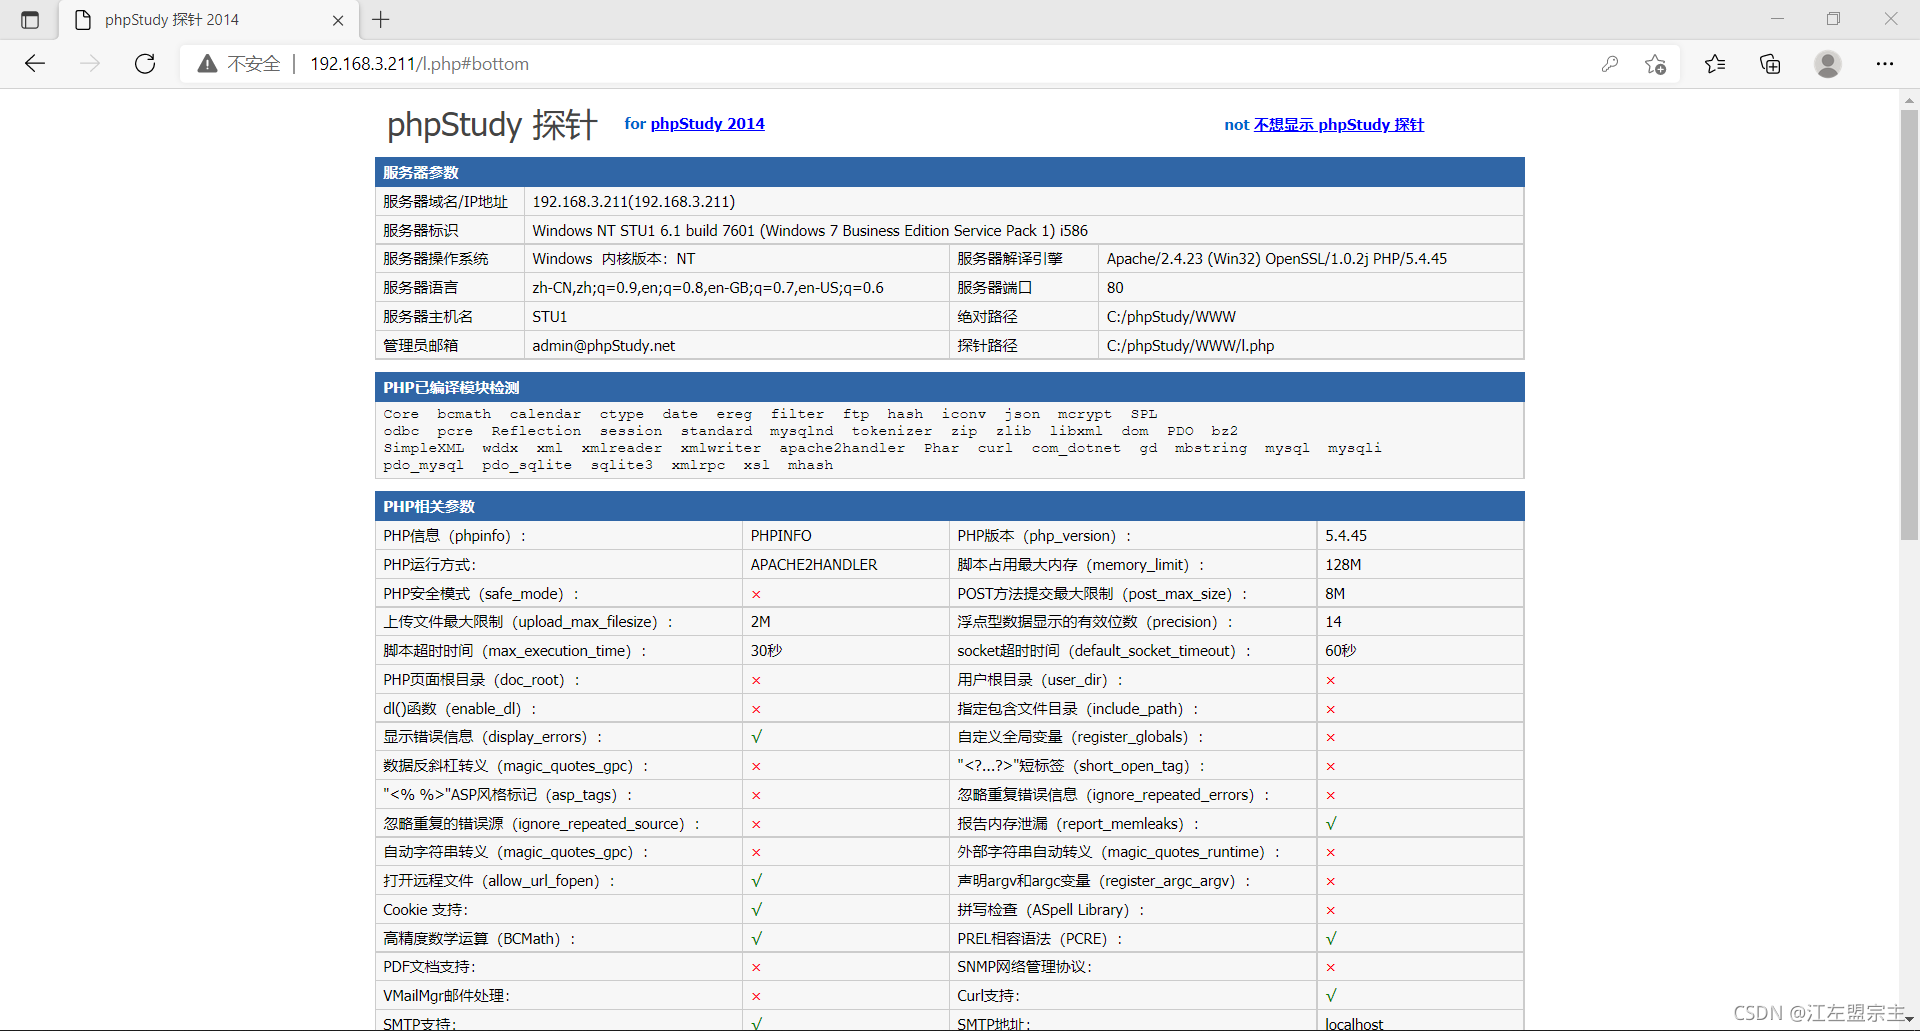Click the upload_max_filesize value 2M

760,622
